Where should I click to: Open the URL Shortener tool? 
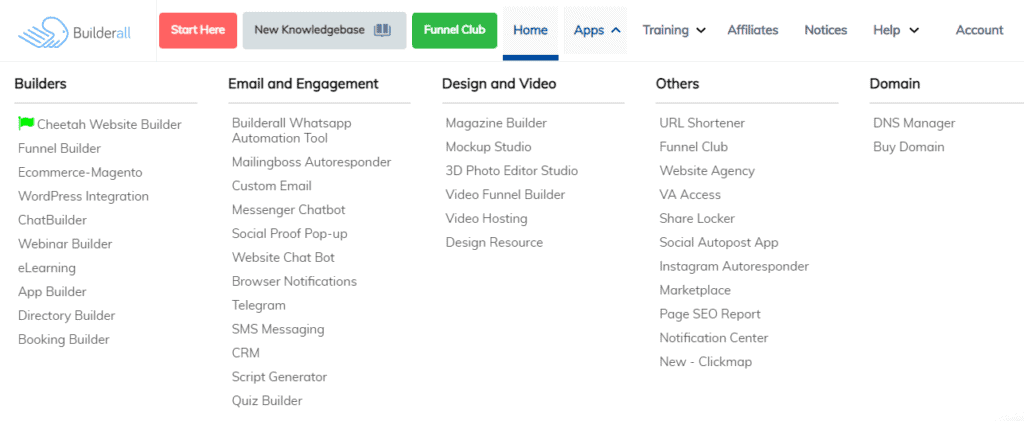[x=702, y=123]
